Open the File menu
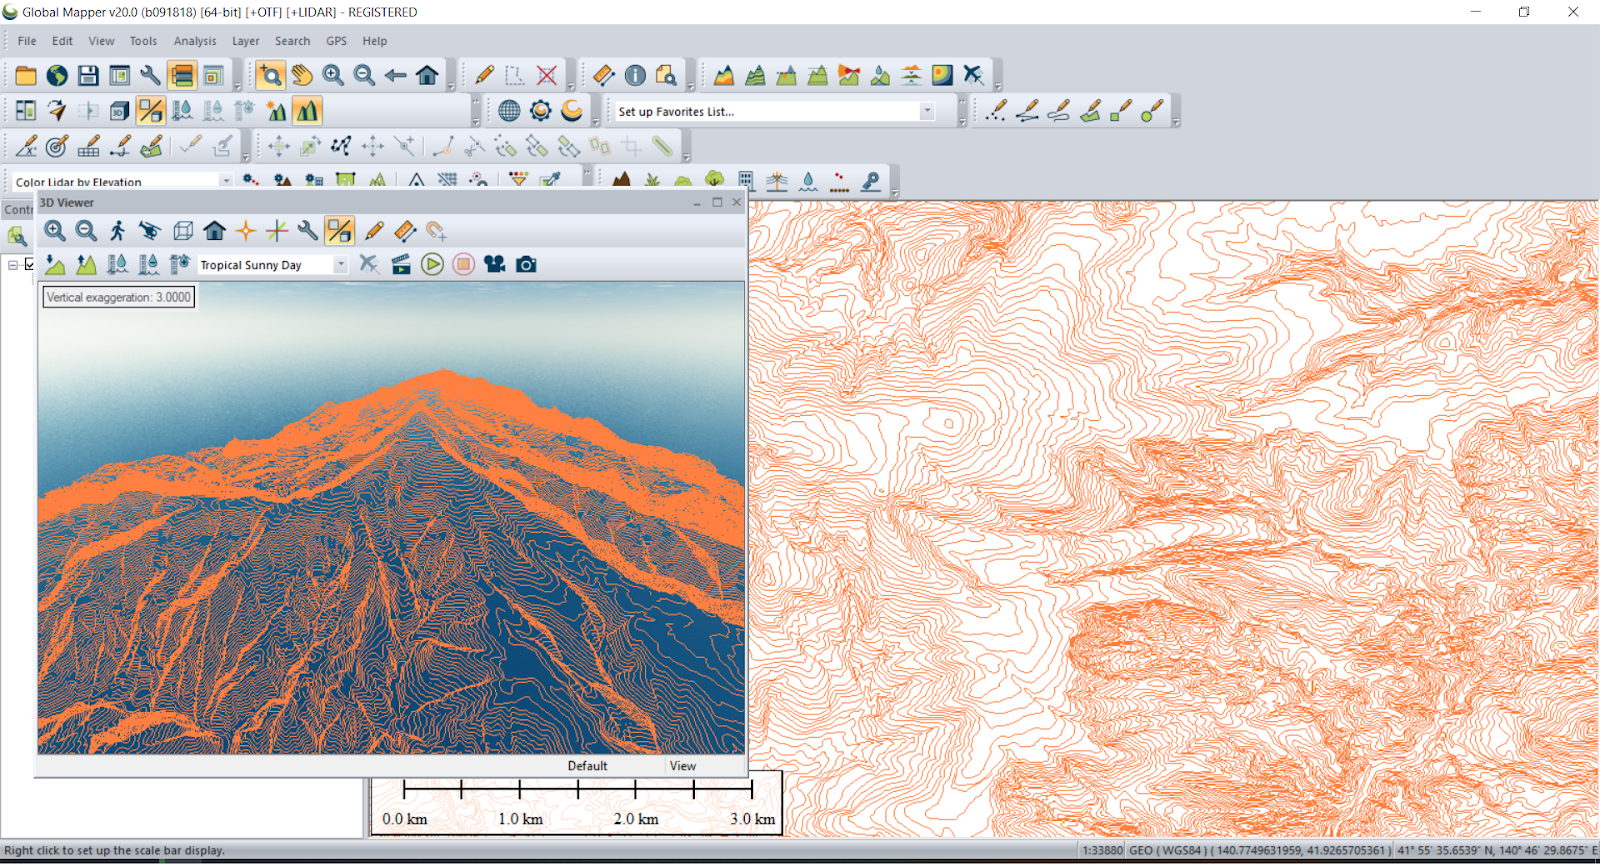Viewport: 1600px width, 867px height. [x=27, y=41]
